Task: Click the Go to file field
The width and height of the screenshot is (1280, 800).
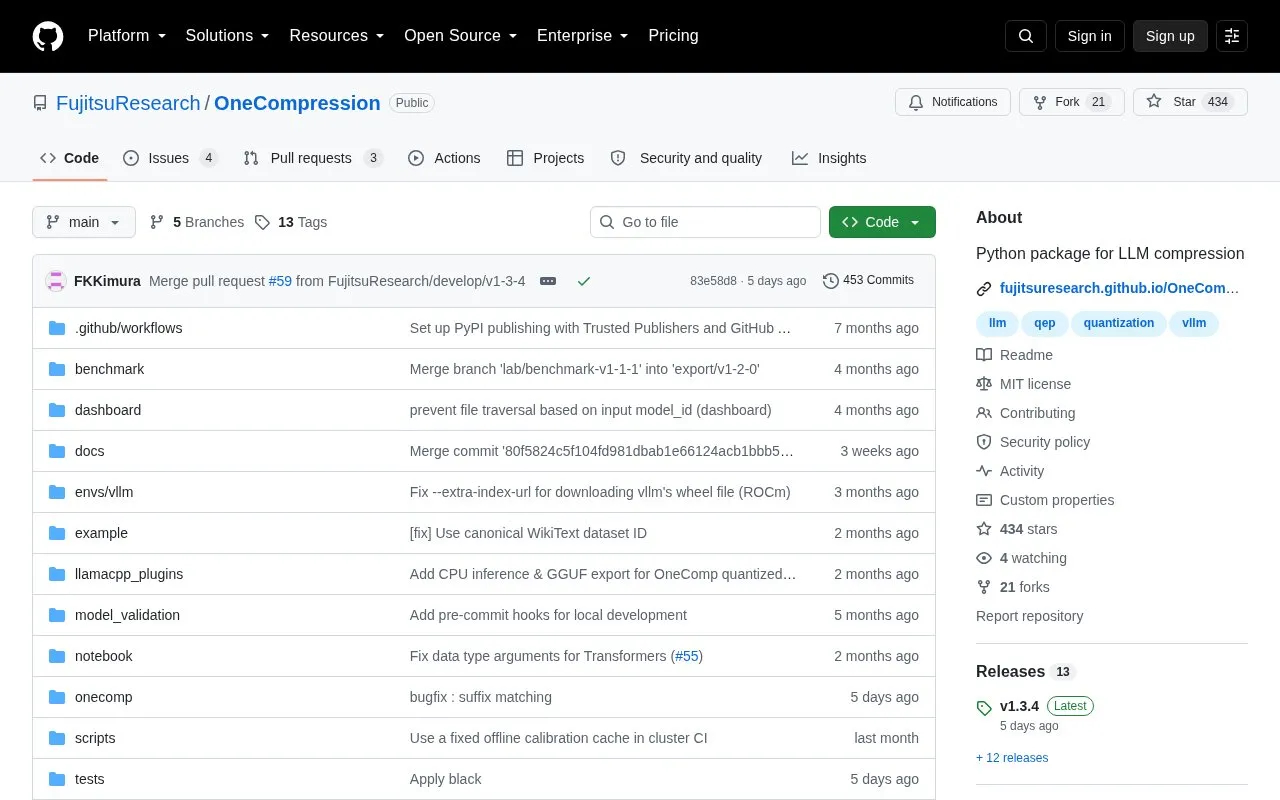Action: point(705,222)
